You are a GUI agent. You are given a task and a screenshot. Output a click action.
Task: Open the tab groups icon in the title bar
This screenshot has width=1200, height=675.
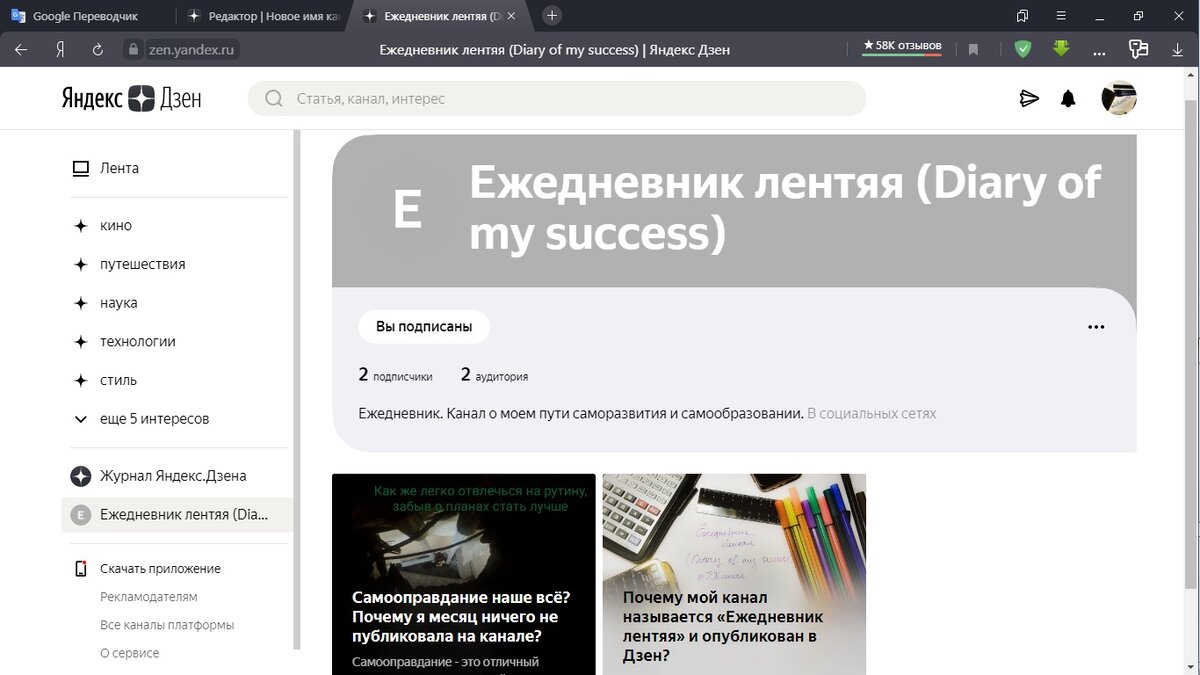(1022, 16)
